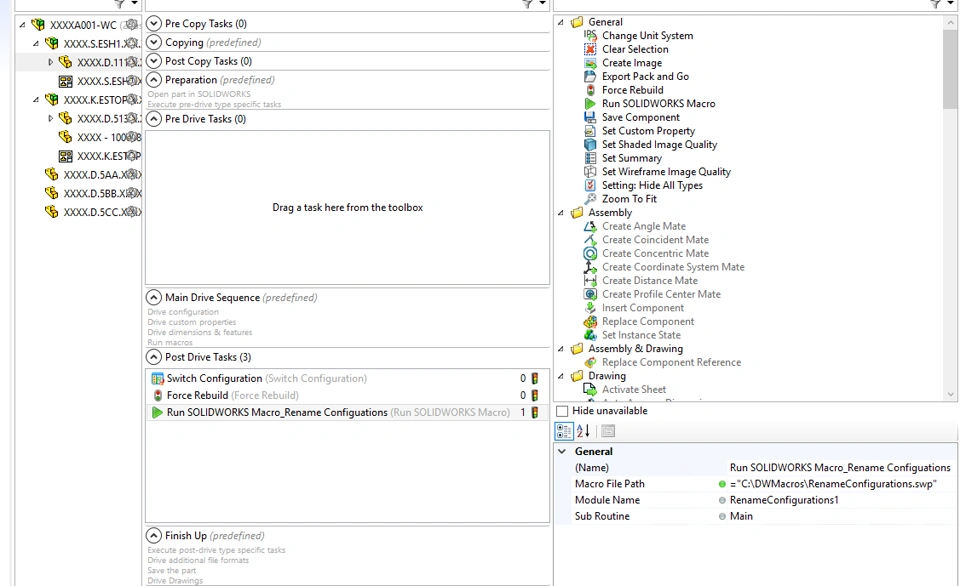Collapse the Finish Up section
960x586 pixels.
pos(154,536)
